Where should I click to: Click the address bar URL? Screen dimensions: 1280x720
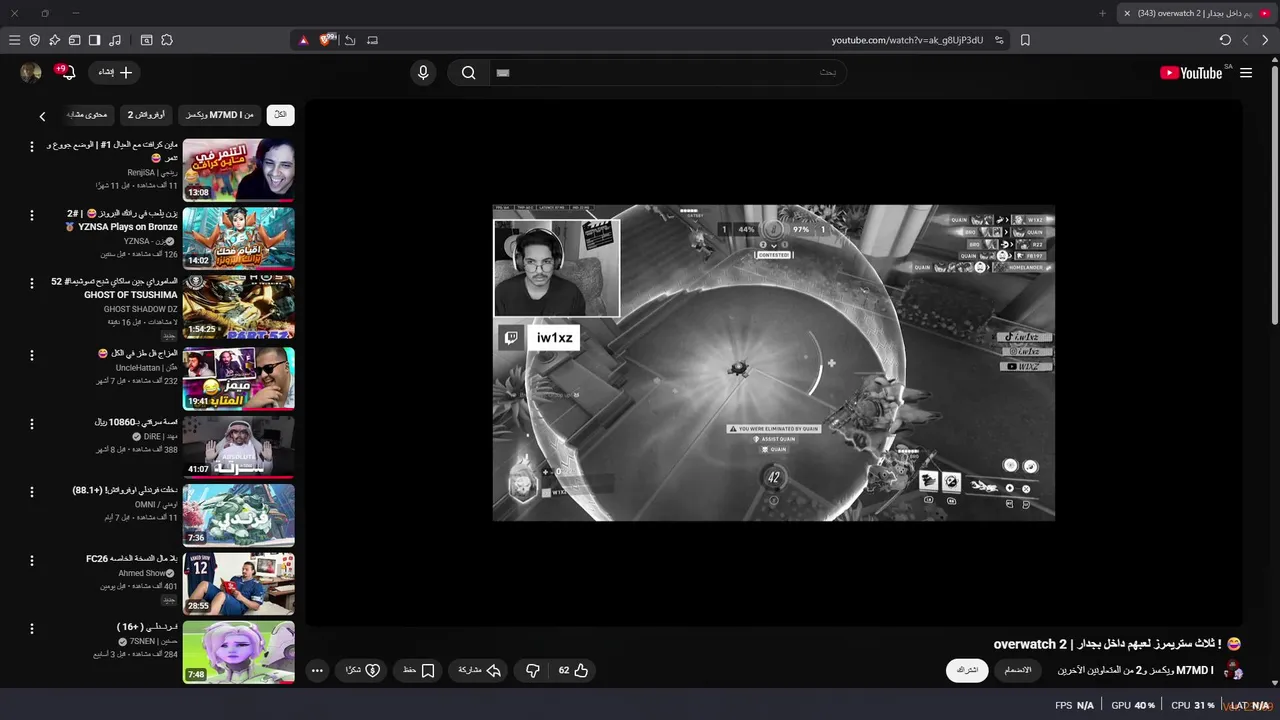click(x=907, y=40)
